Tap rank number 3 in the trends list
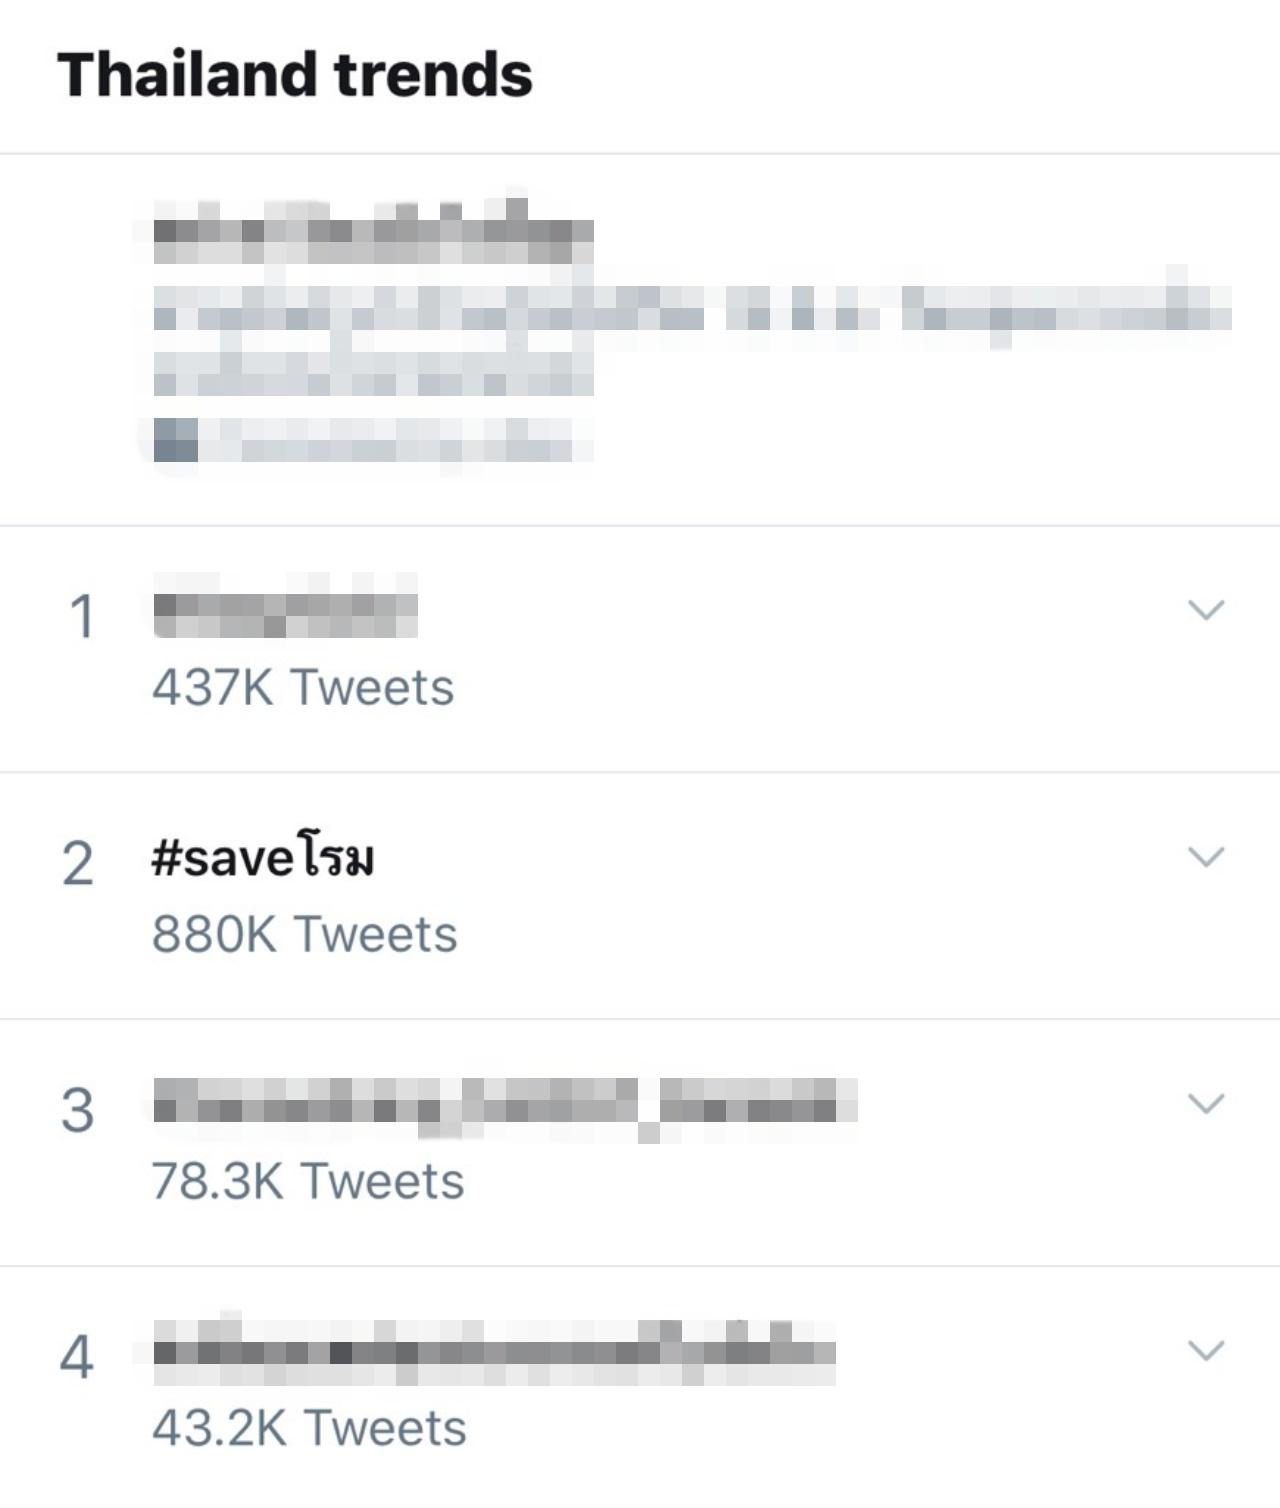 [x=78, y=1110]
